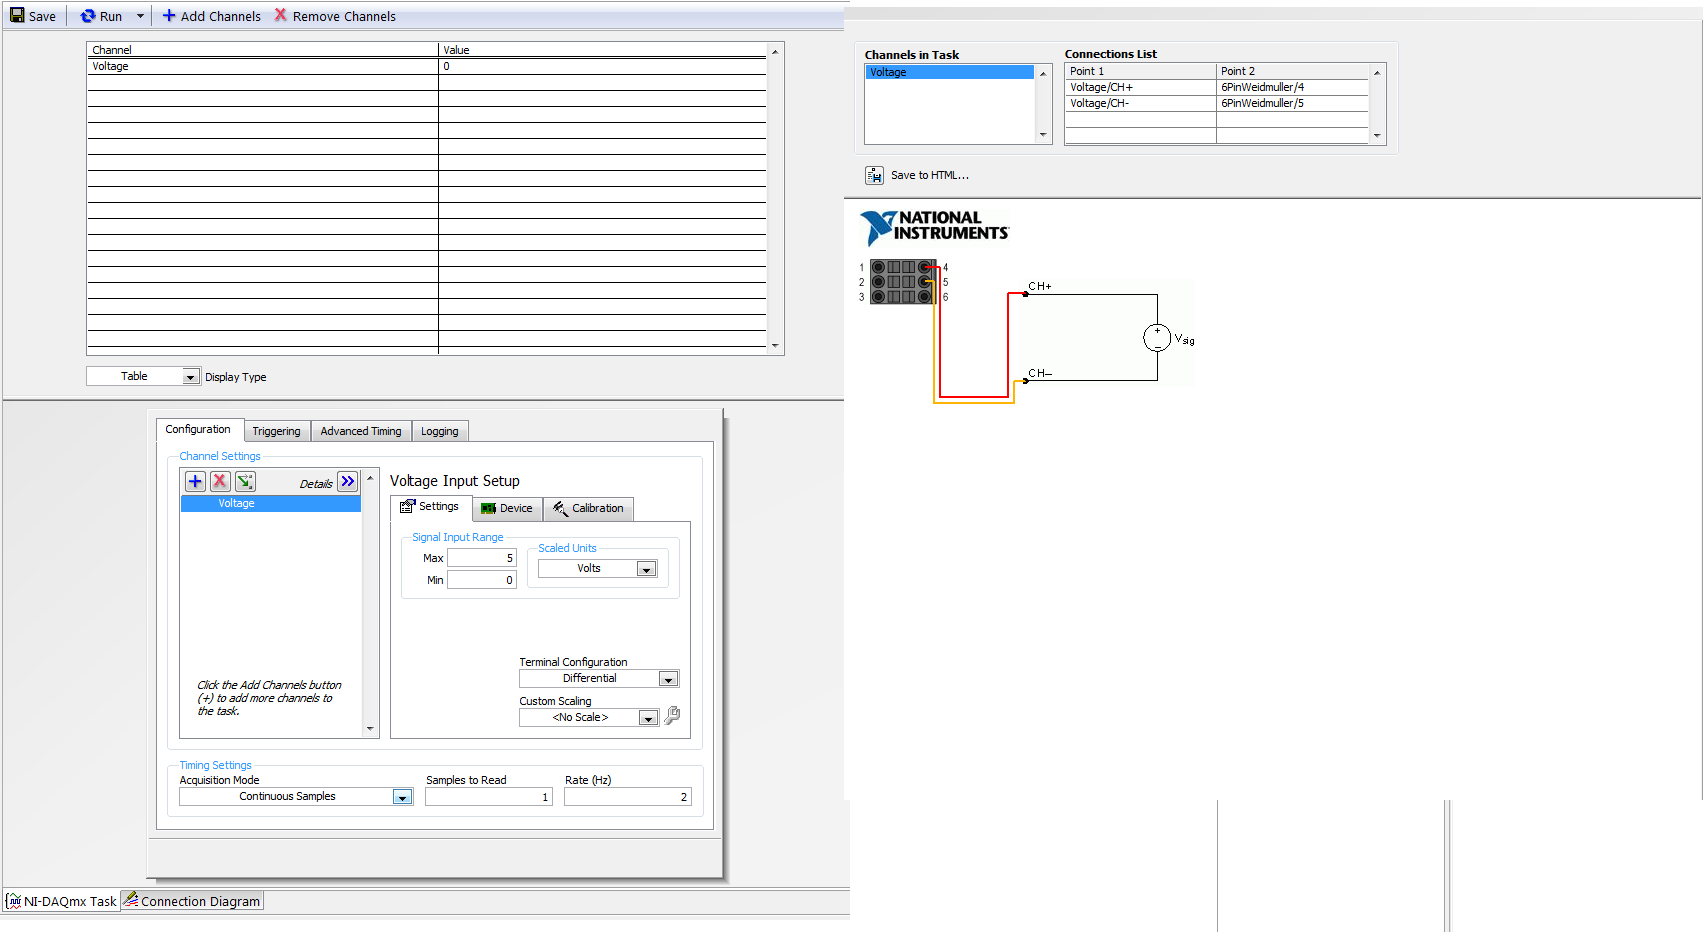
Task: Click the Vsig voltage source symbol
Action: 1157,338
